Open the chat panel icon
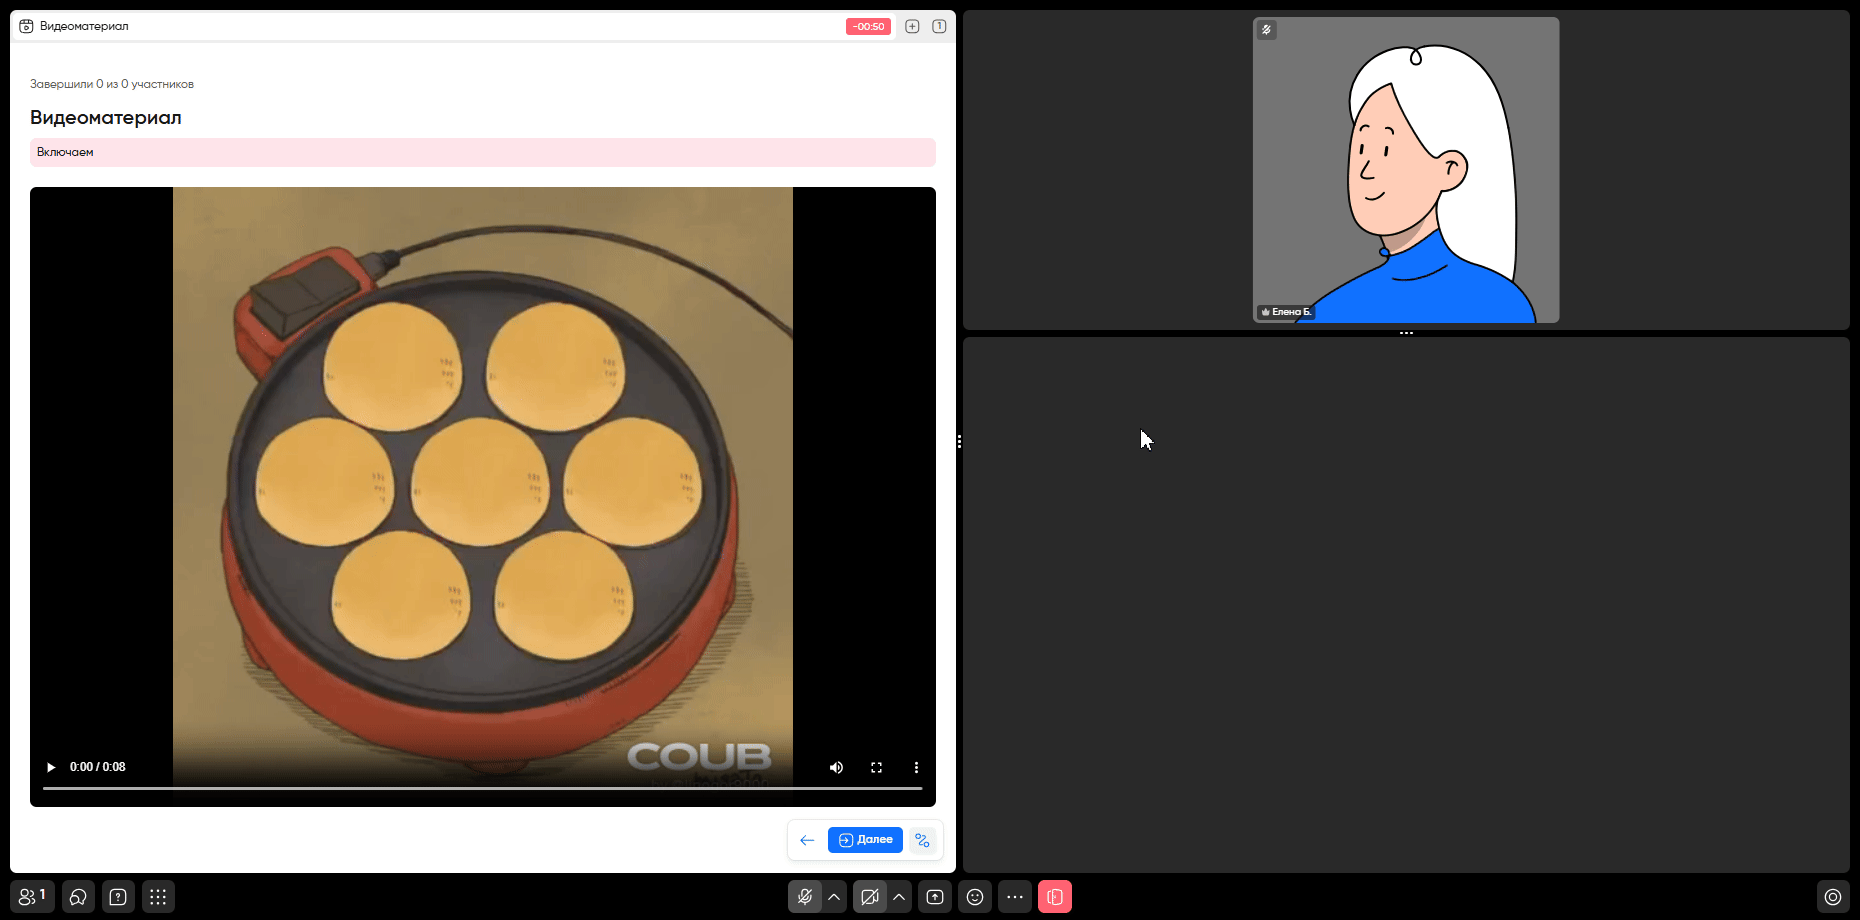The image size is (1860, 920). click(78, 897)
